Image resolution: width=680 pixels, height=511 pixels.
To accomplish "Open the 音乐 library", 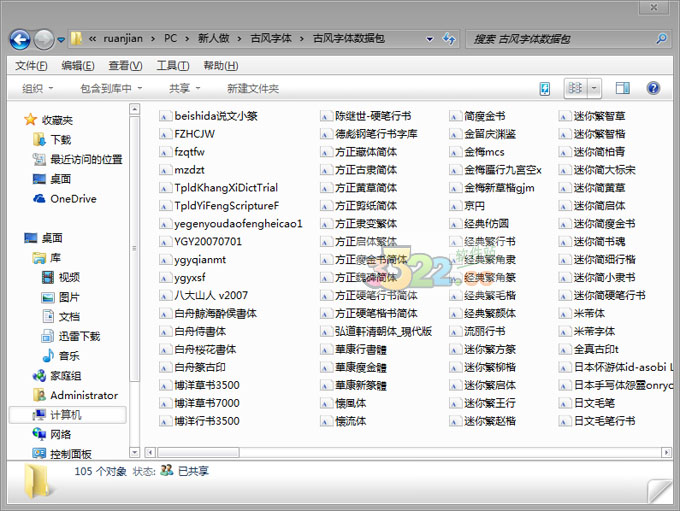I will (60, 356).
